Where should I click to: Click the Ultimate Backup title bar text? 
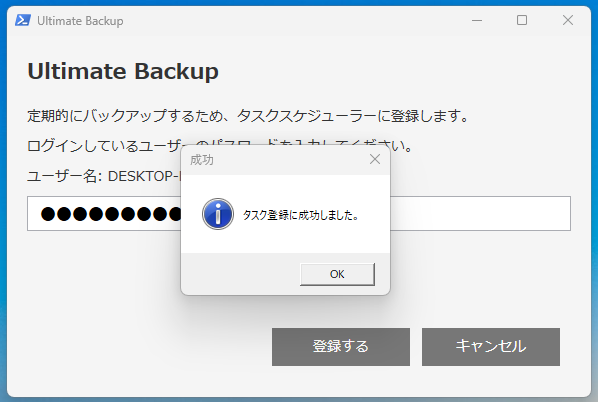(x=80, y=21)
